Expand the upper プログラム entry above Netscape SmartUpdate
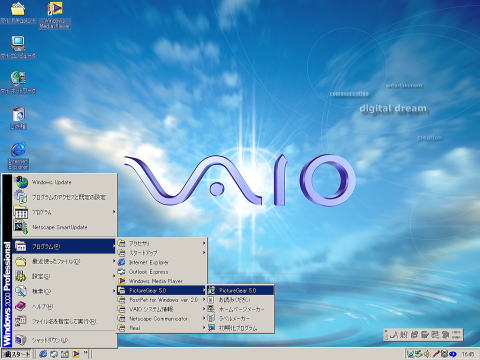480x360 pixels. point(65,212)
